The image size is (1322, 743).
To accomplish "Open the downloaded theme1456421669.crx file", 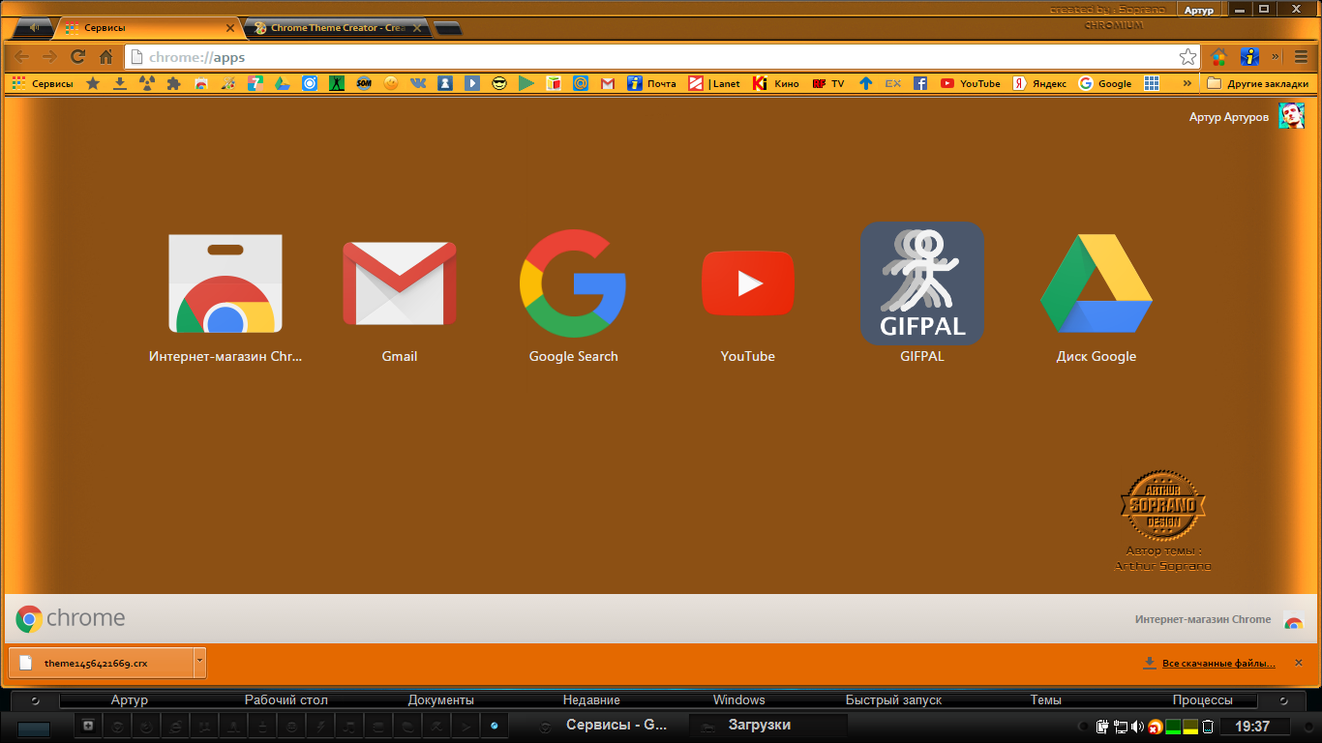I will (x=101, y=662).
